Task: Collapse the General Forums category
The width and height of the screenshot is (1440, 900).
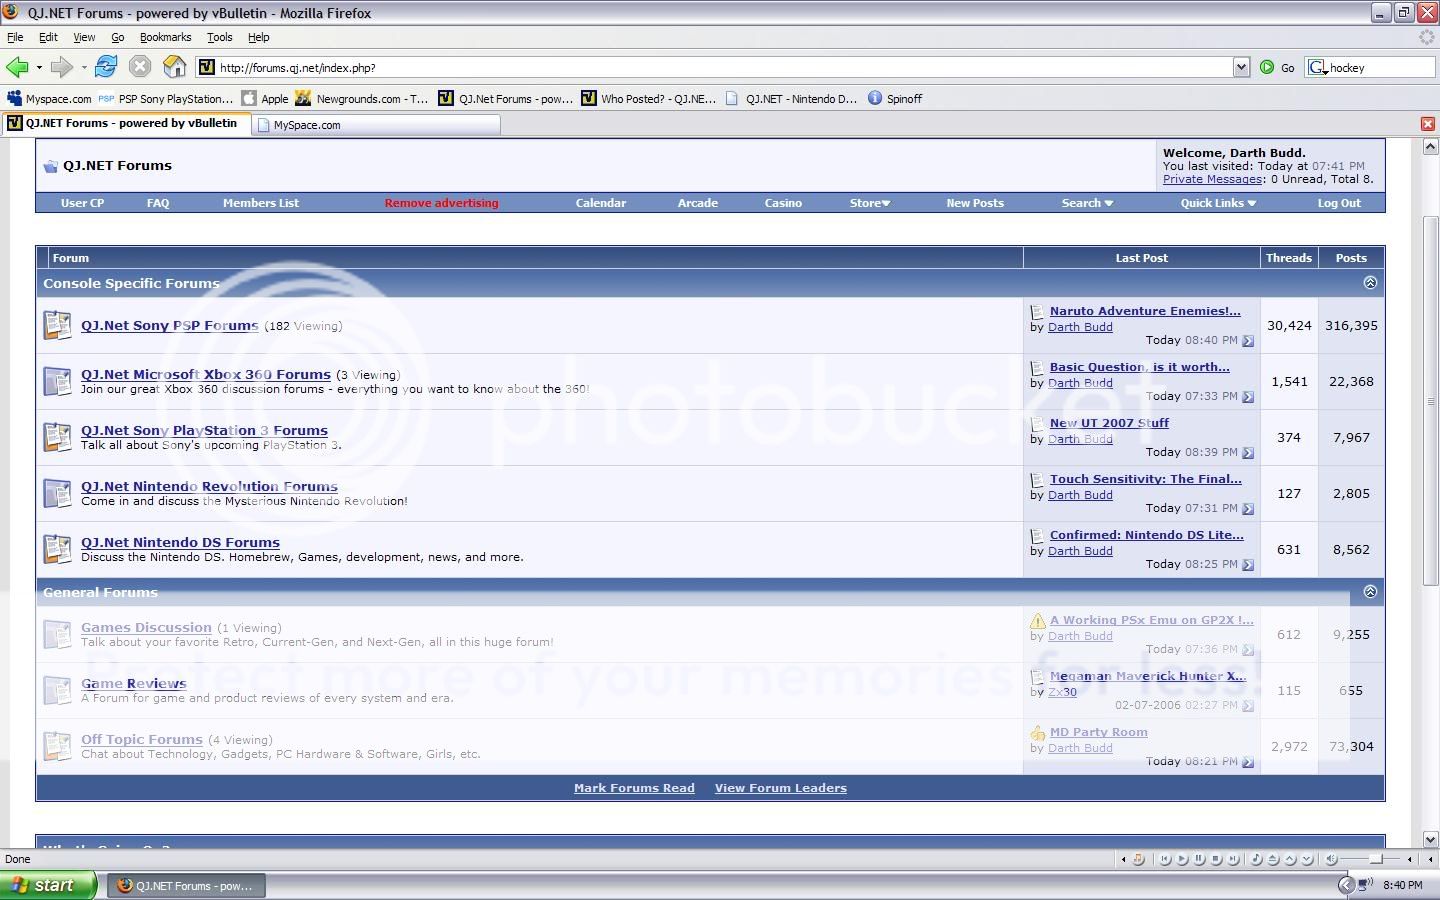Action: coord(1370,592)
